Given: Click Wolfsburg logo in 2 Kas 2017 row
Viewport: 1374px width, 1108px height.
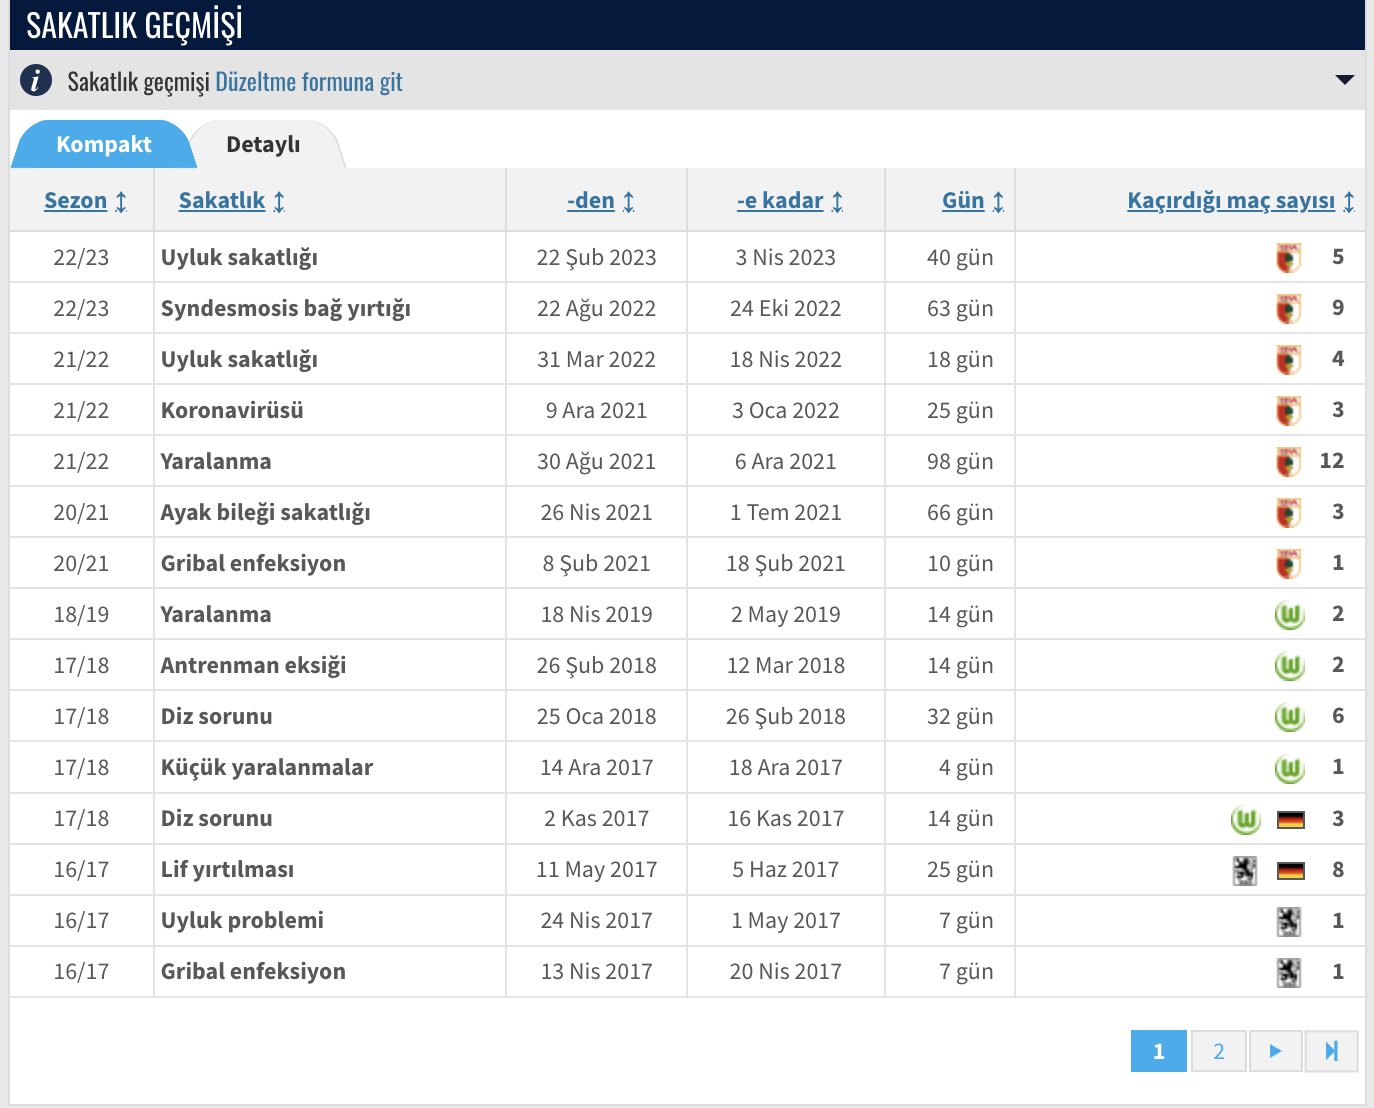Looking at the screenshot, I should 1246,820.
